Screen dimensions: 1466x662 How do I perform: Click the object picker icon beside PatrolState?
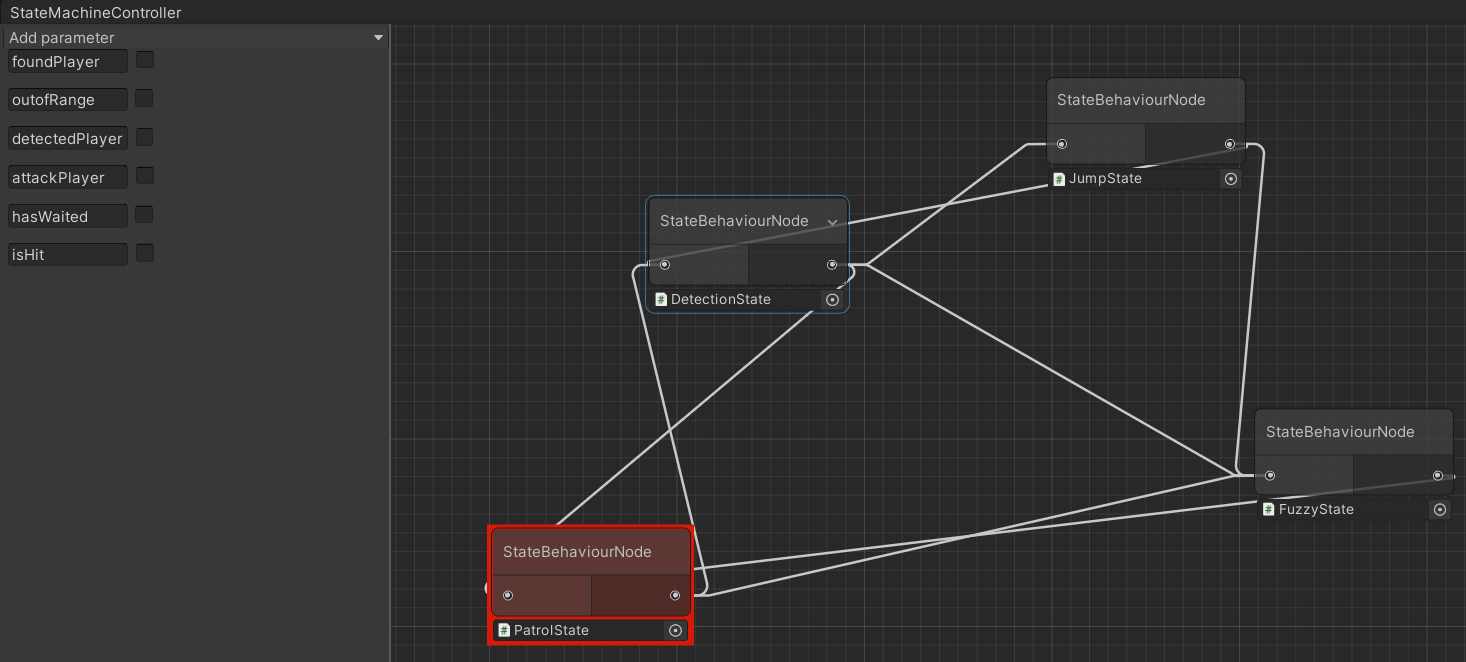pos(675,630)
